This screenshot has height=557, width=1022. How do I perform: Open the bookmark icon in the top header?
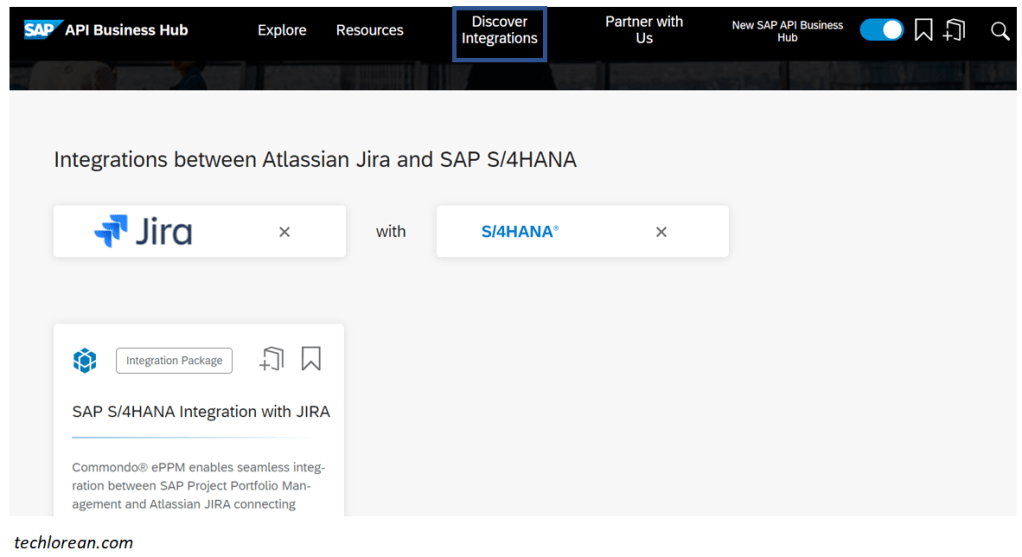(923, 30)
